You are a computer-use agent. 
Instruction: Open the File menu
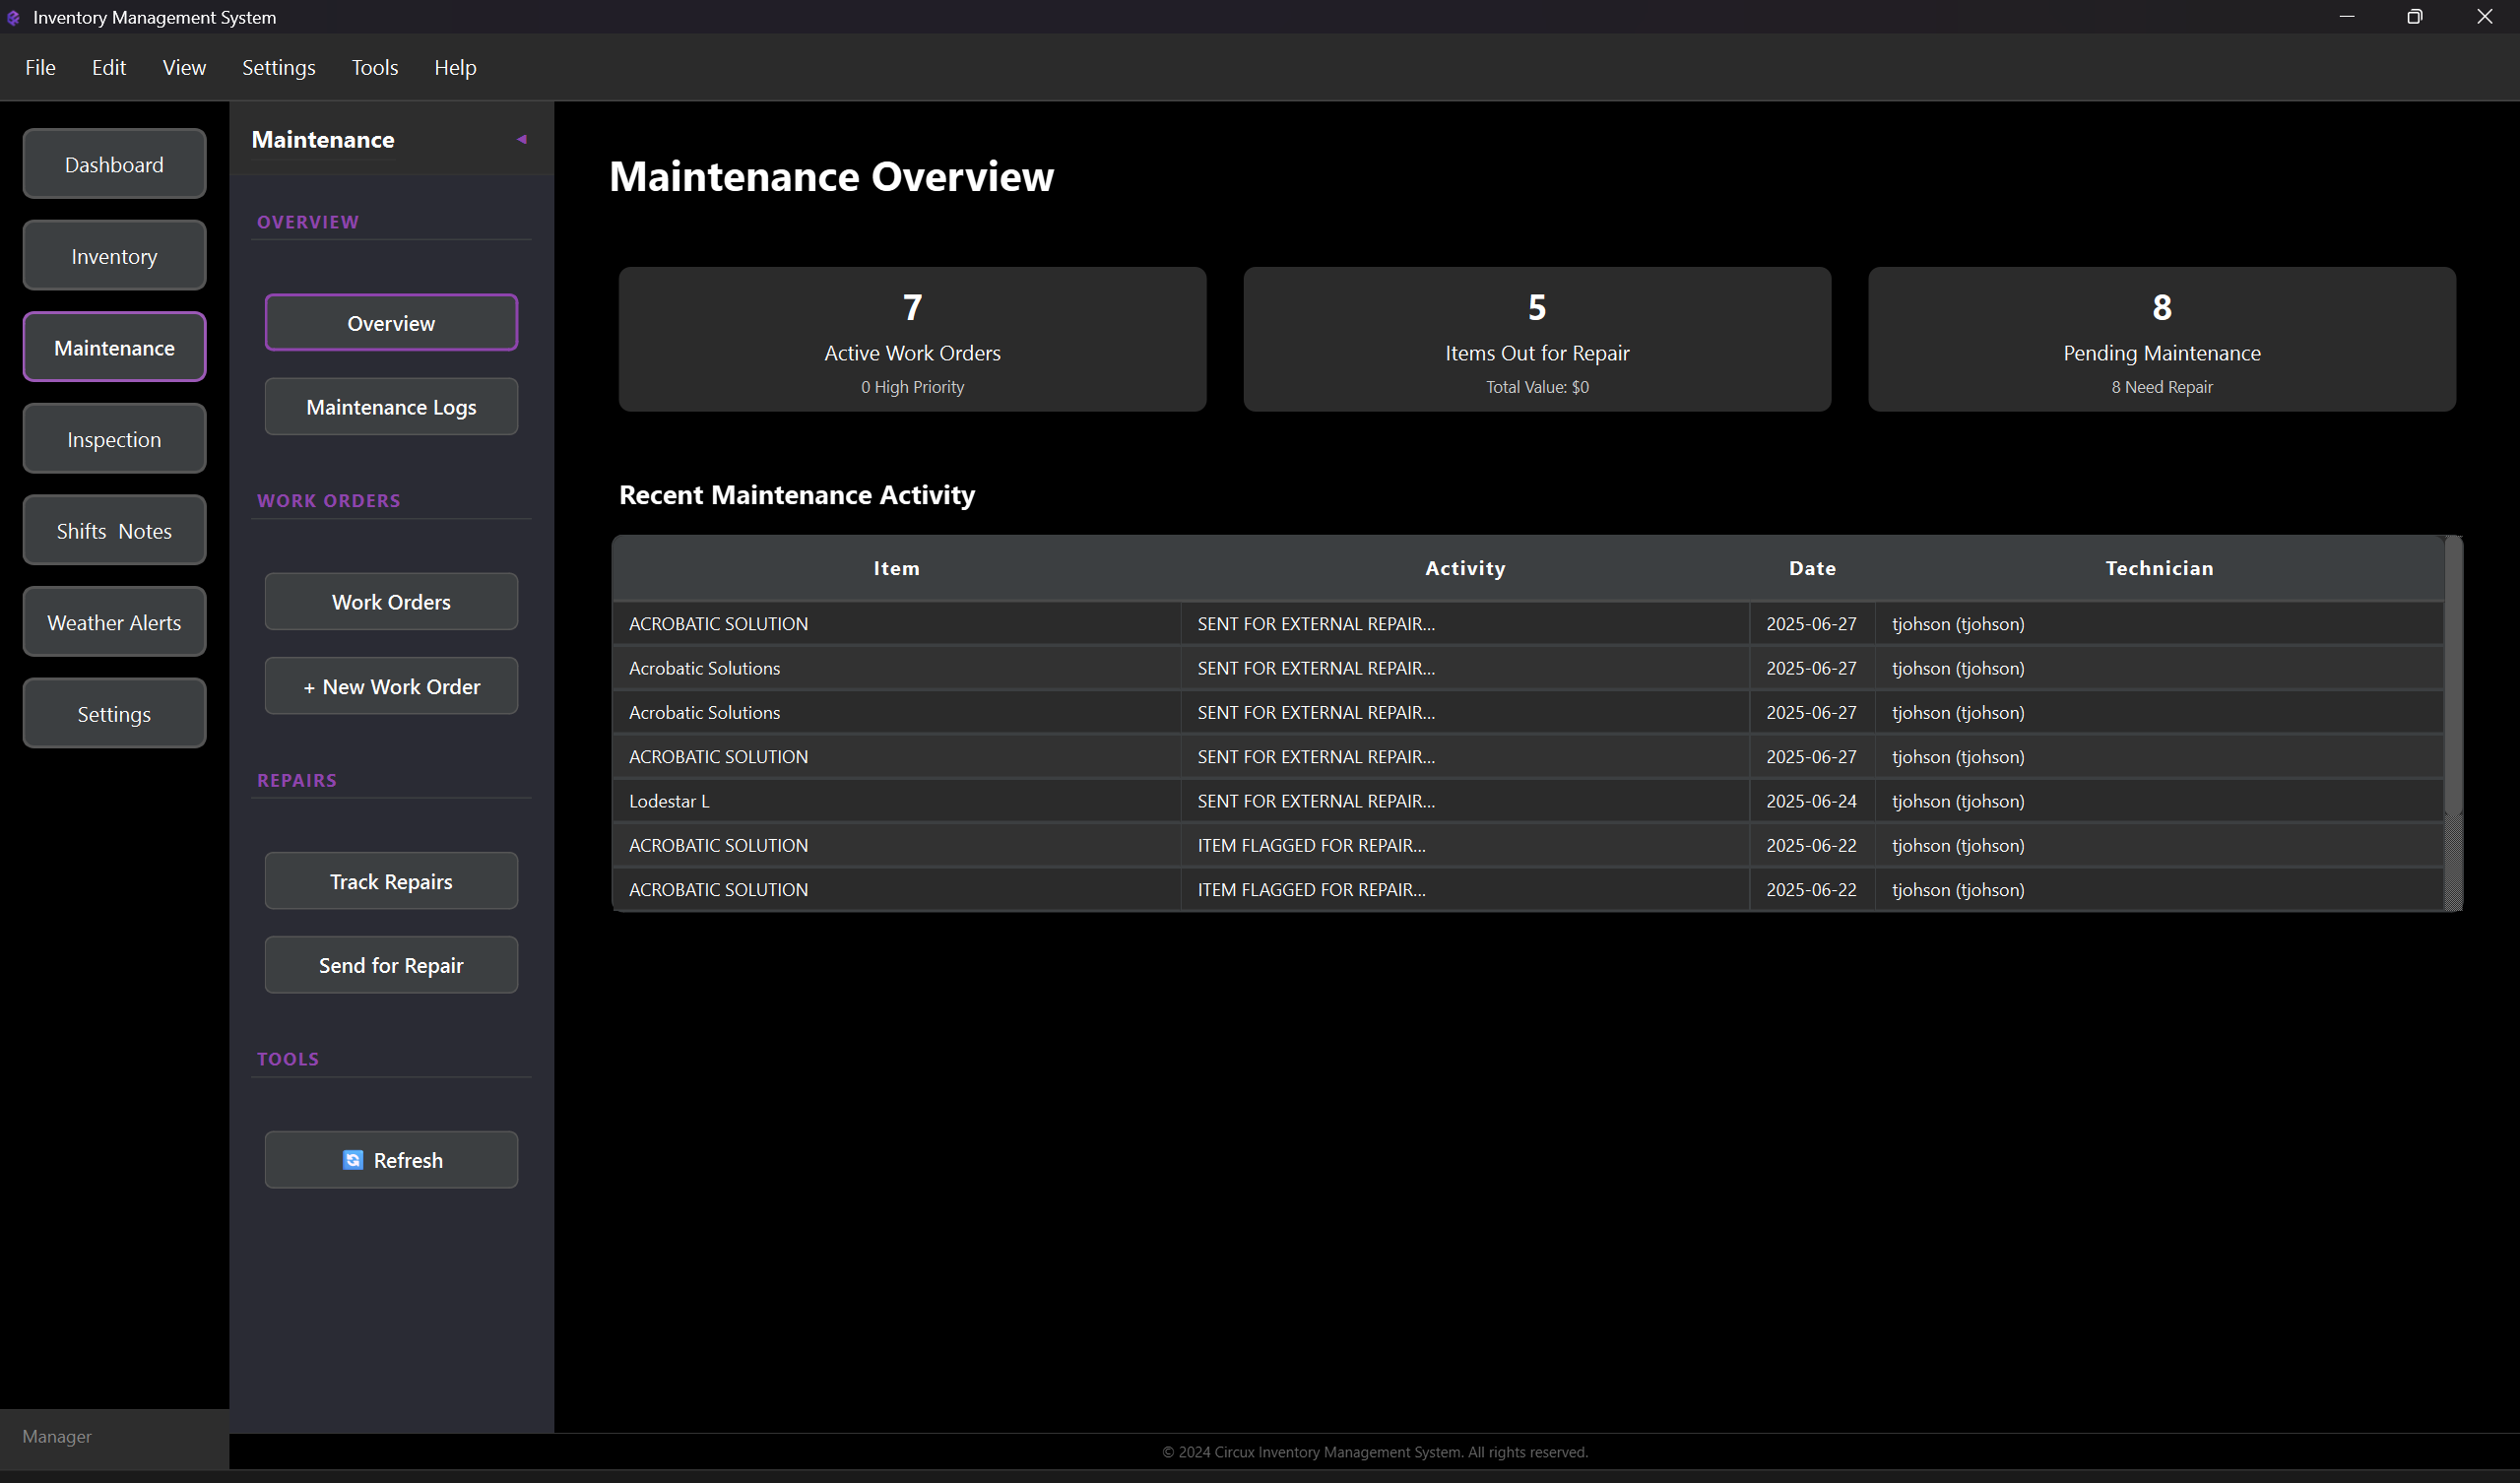(40, 67)
